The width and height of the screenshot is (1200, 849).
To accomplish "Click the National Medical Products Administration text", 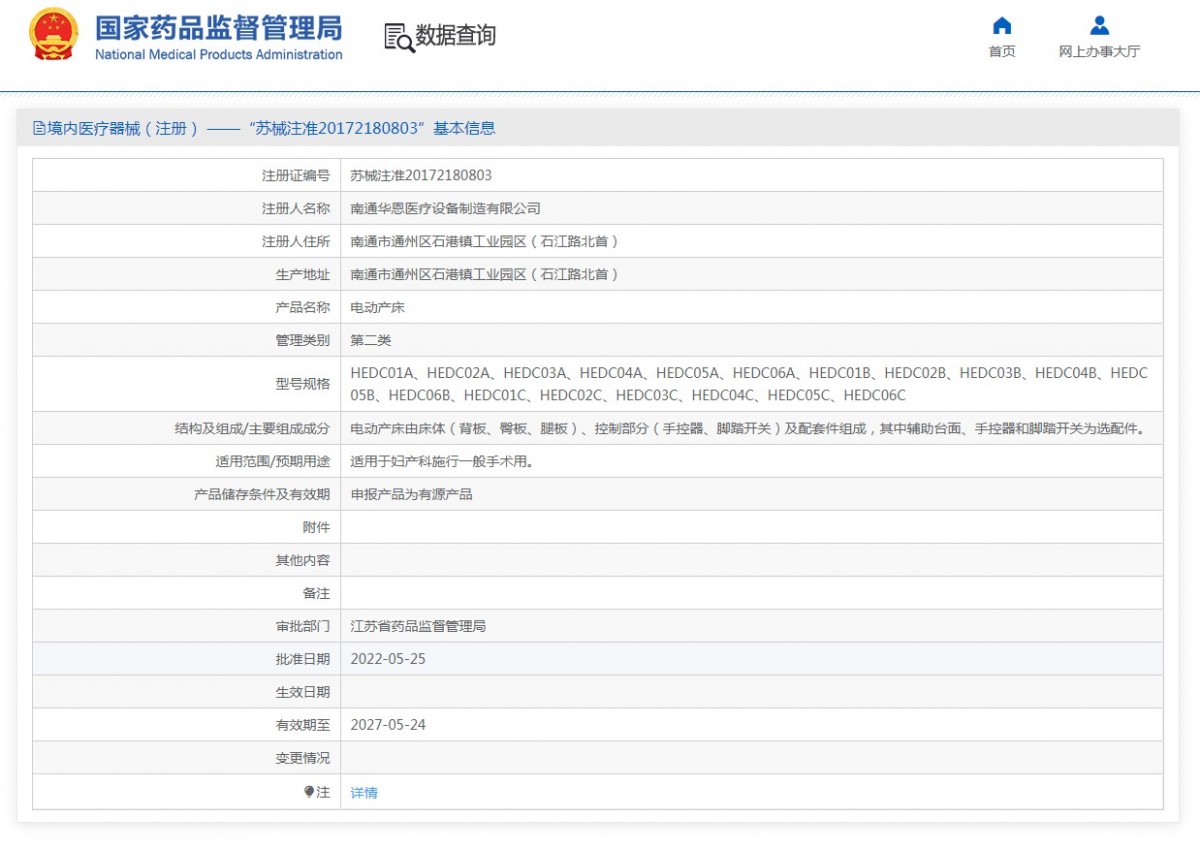I will (218, 55).
